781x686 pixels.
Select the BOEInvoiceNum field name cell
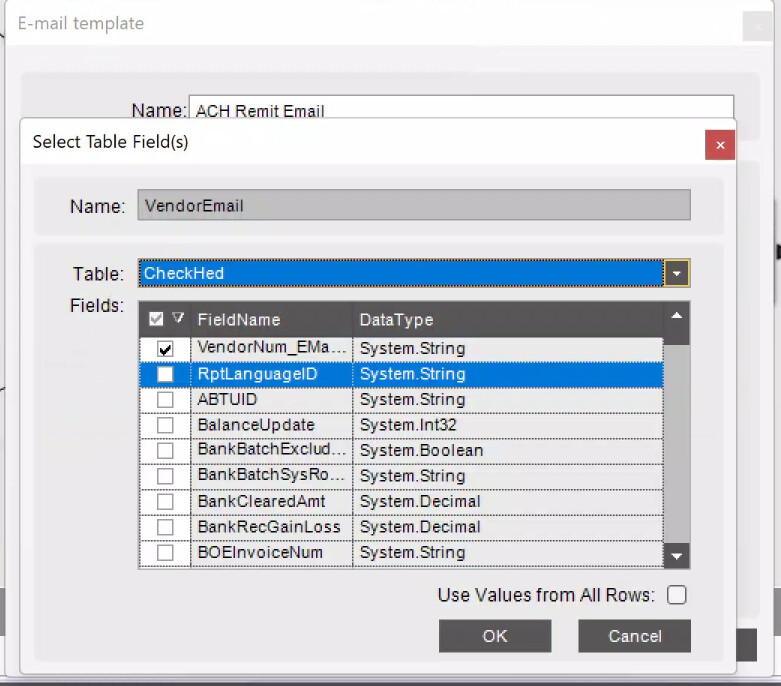[x=271, y=552]
